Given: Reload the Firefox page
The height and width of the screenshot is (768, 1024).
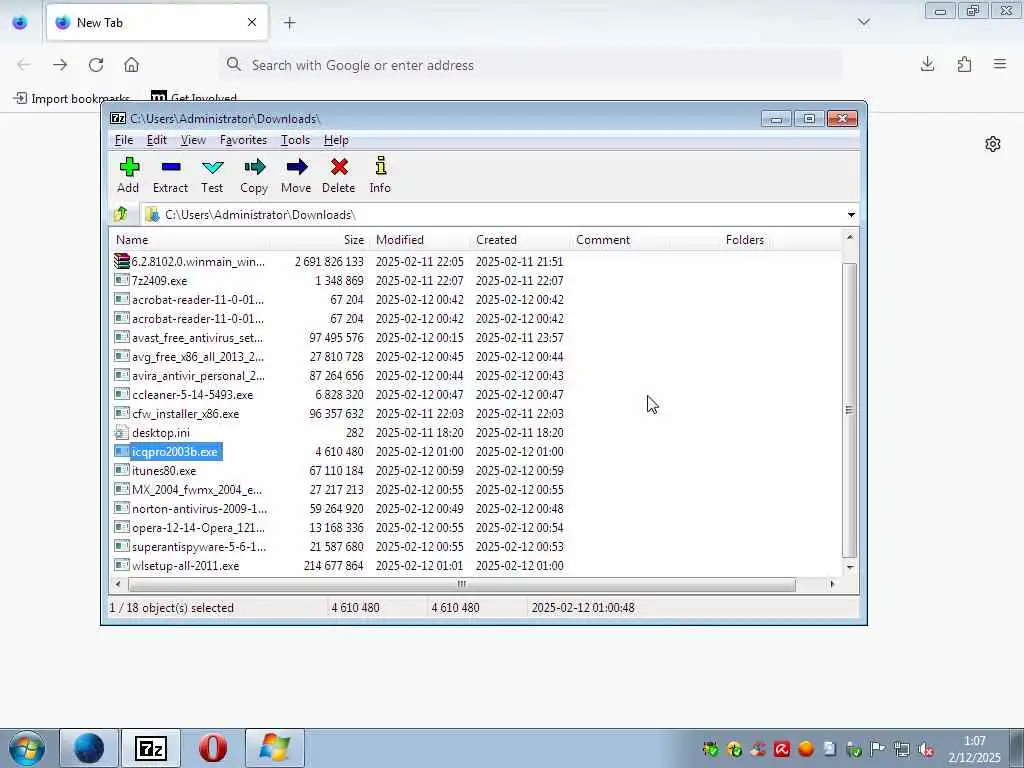Looking at the screenshot, I should point(96,65).
